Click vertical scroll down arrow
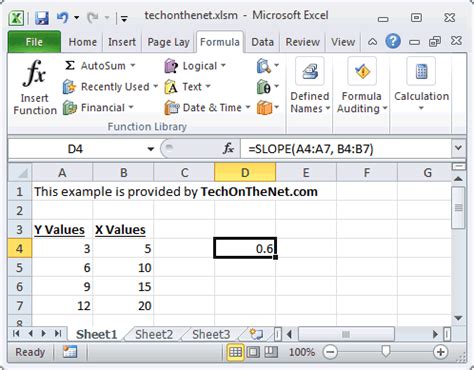This screenshot has height=370, width=474. click(x=458, y=318)
